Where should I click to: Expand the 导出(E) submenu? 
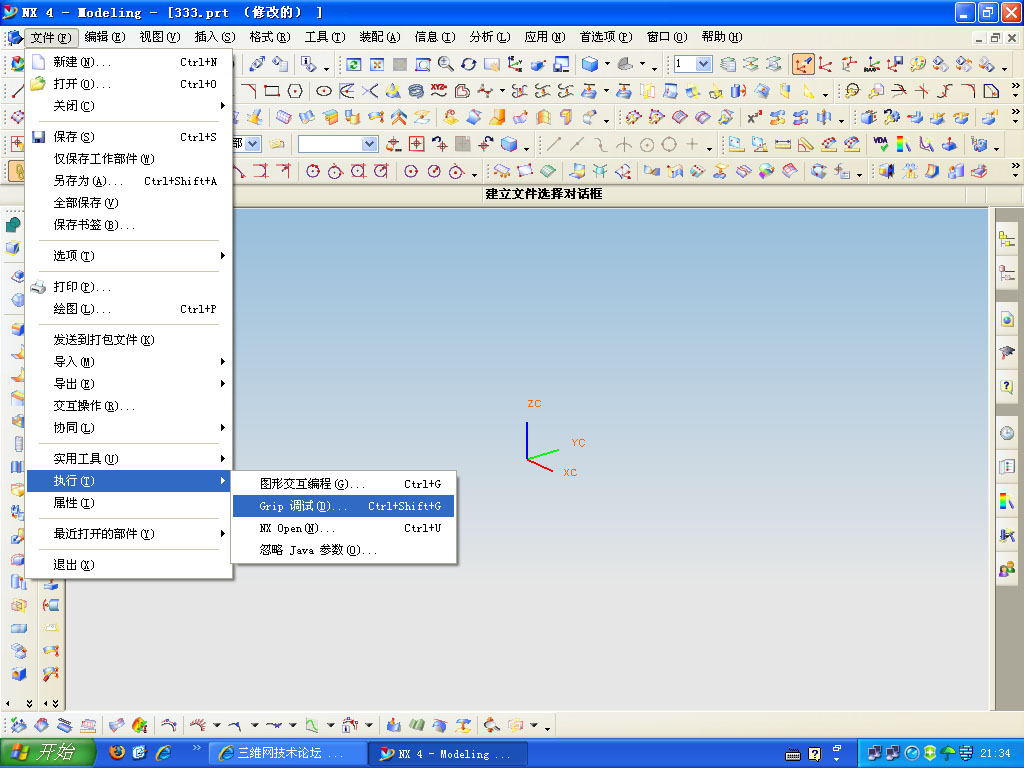pos(129,384)
